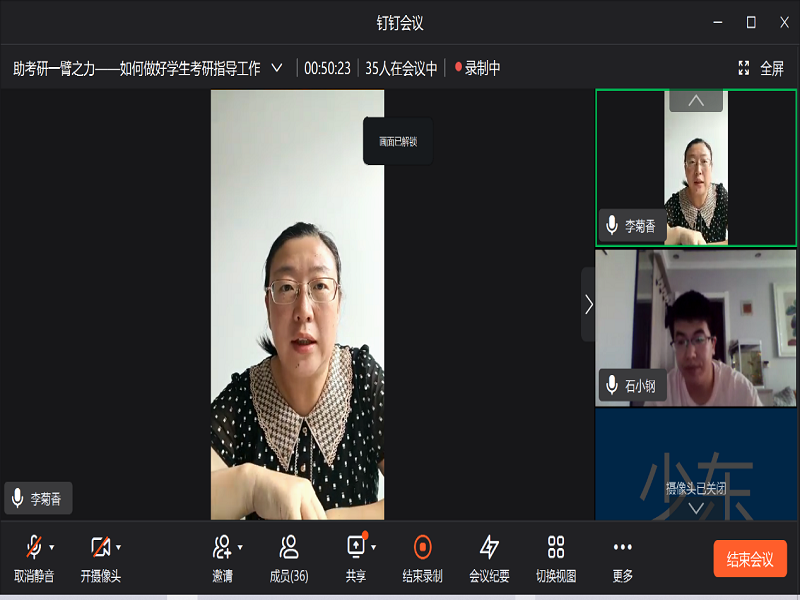The image size is (800, 600).
Task: Expand microphone options arrow beside 取消静音
Action: click(x=52, y=547)
